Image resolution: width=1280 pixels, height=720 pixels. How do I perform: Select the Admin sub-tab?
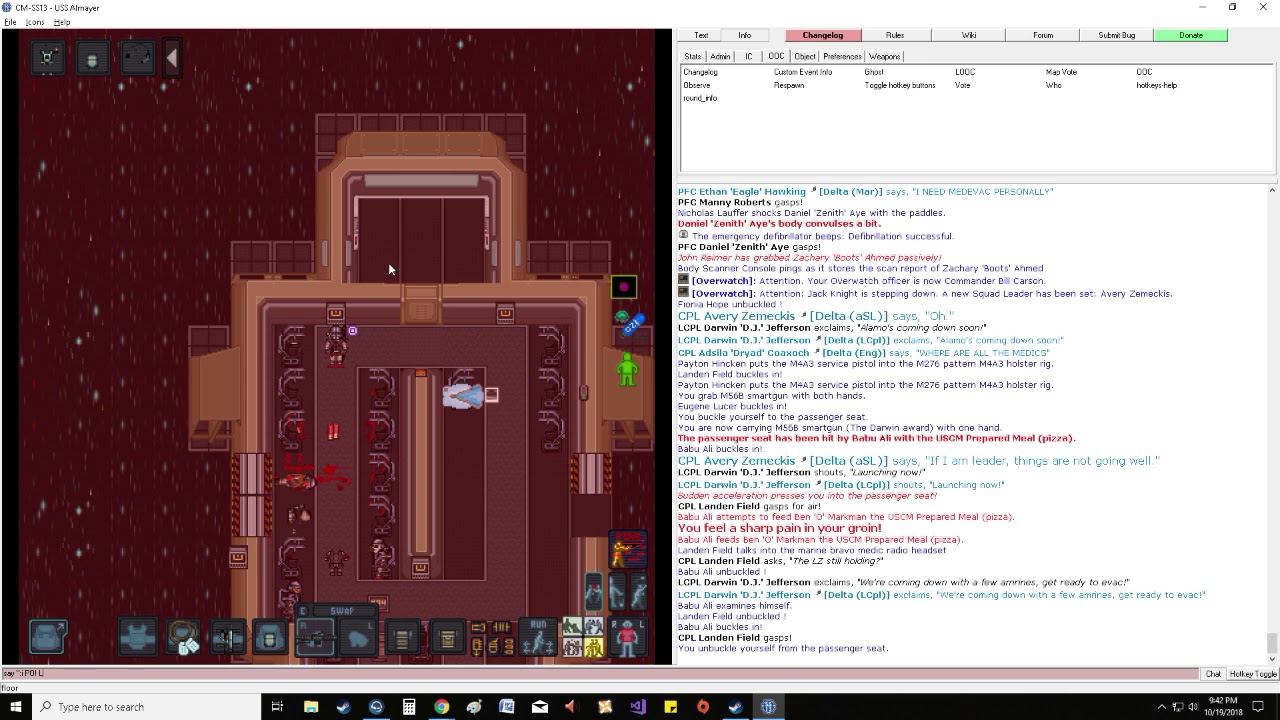point(720,57)
